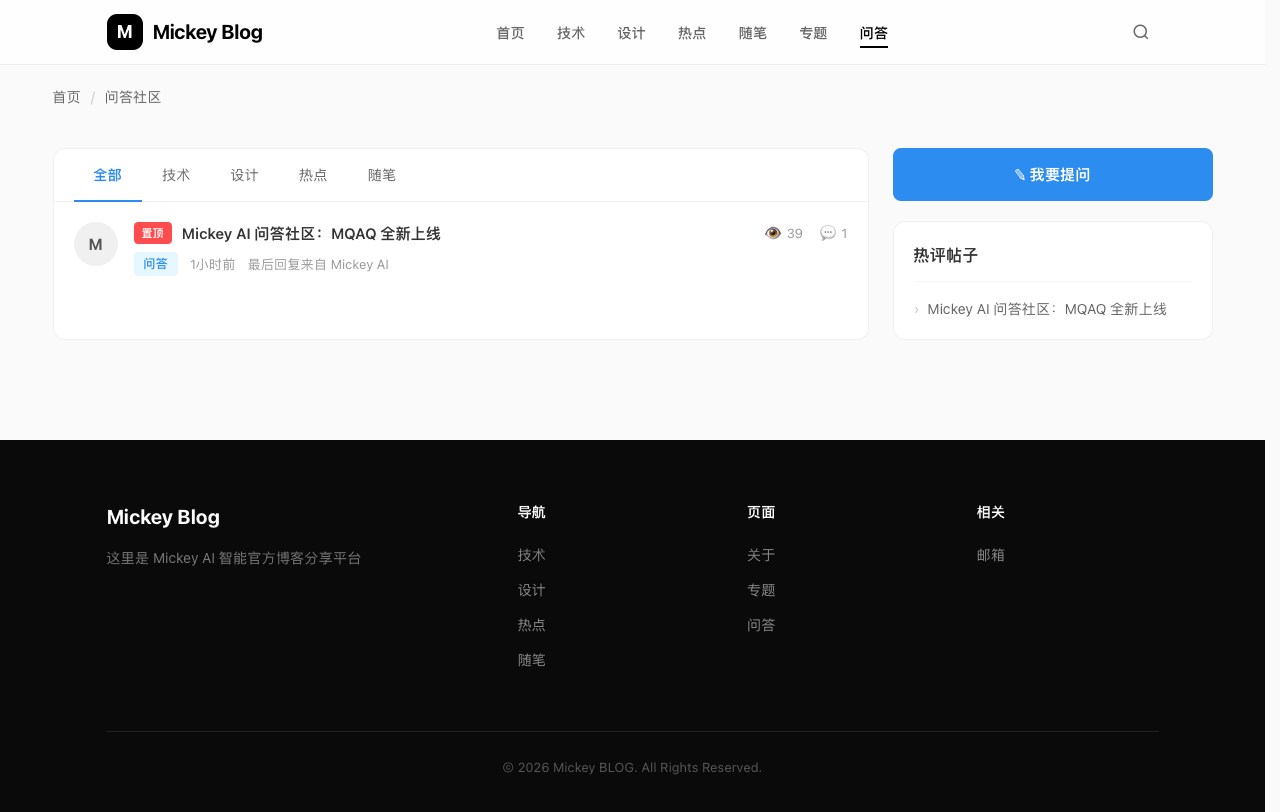Image resolution: width=1280 pixels, height=812 pixels.
Task: Click the footer description 这里是 Mickey AI 智能官方博客分享平台
Action: (x=234, y=558)
